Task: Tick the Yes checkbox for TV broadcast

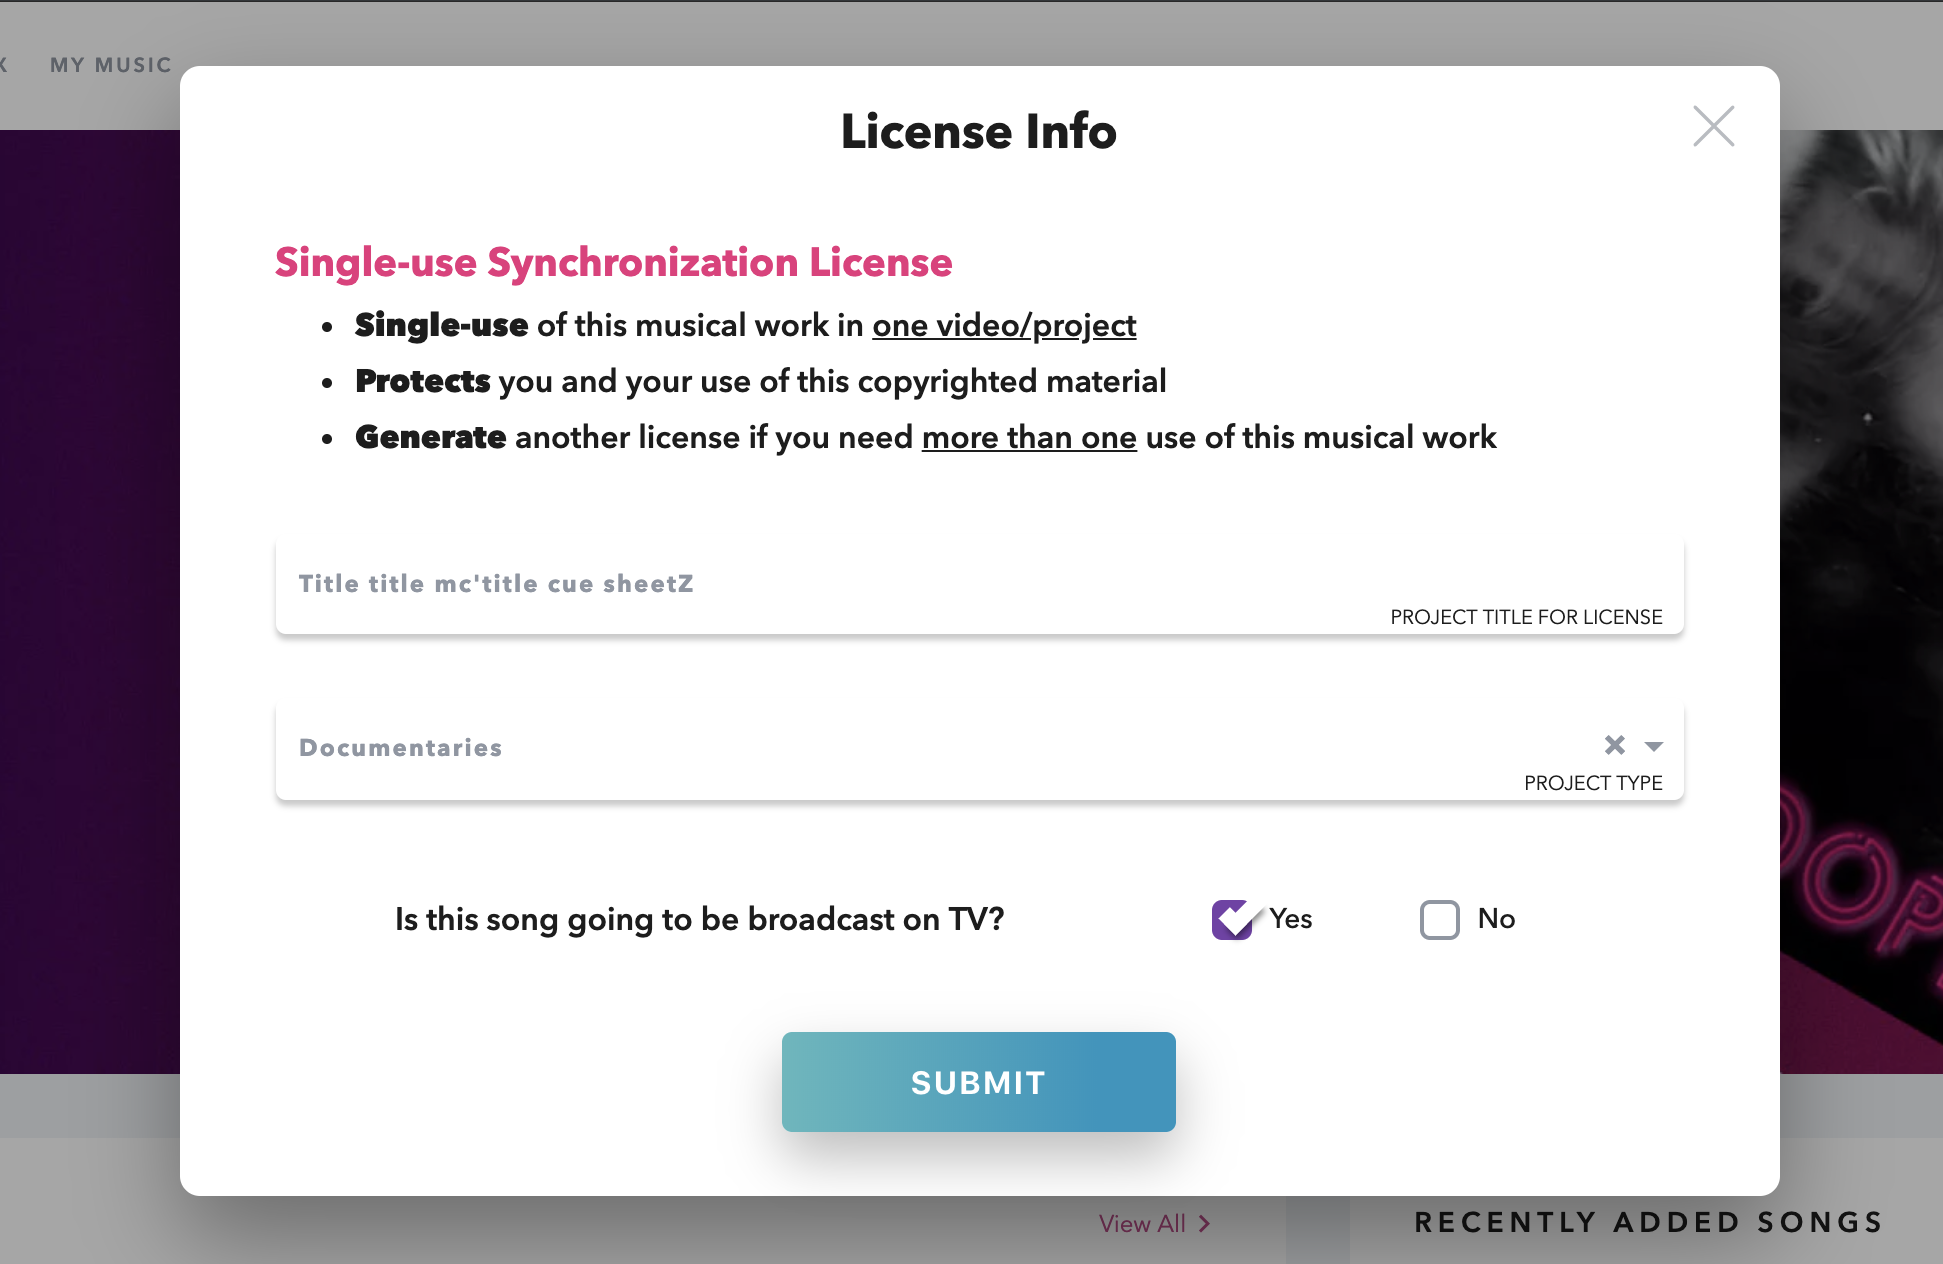Action: point(1233,920)
